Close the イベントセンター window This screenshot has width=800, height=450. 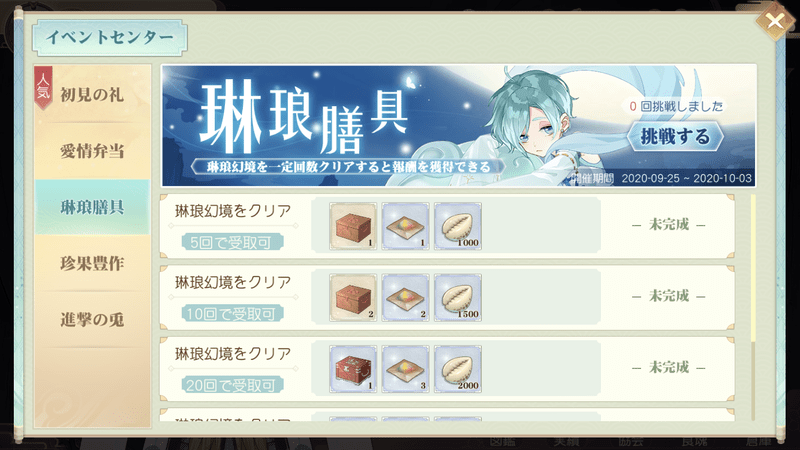[x=774, y=22]
